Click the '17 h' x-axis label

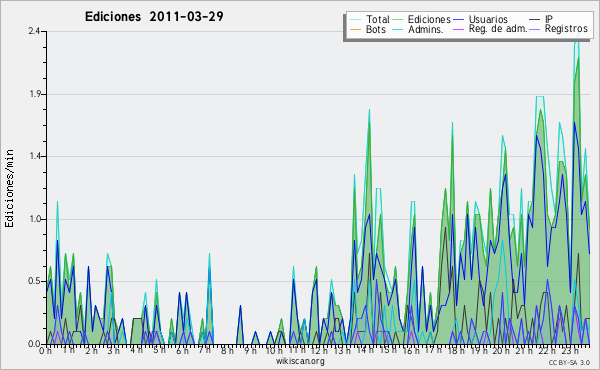[x=433, y=350]
